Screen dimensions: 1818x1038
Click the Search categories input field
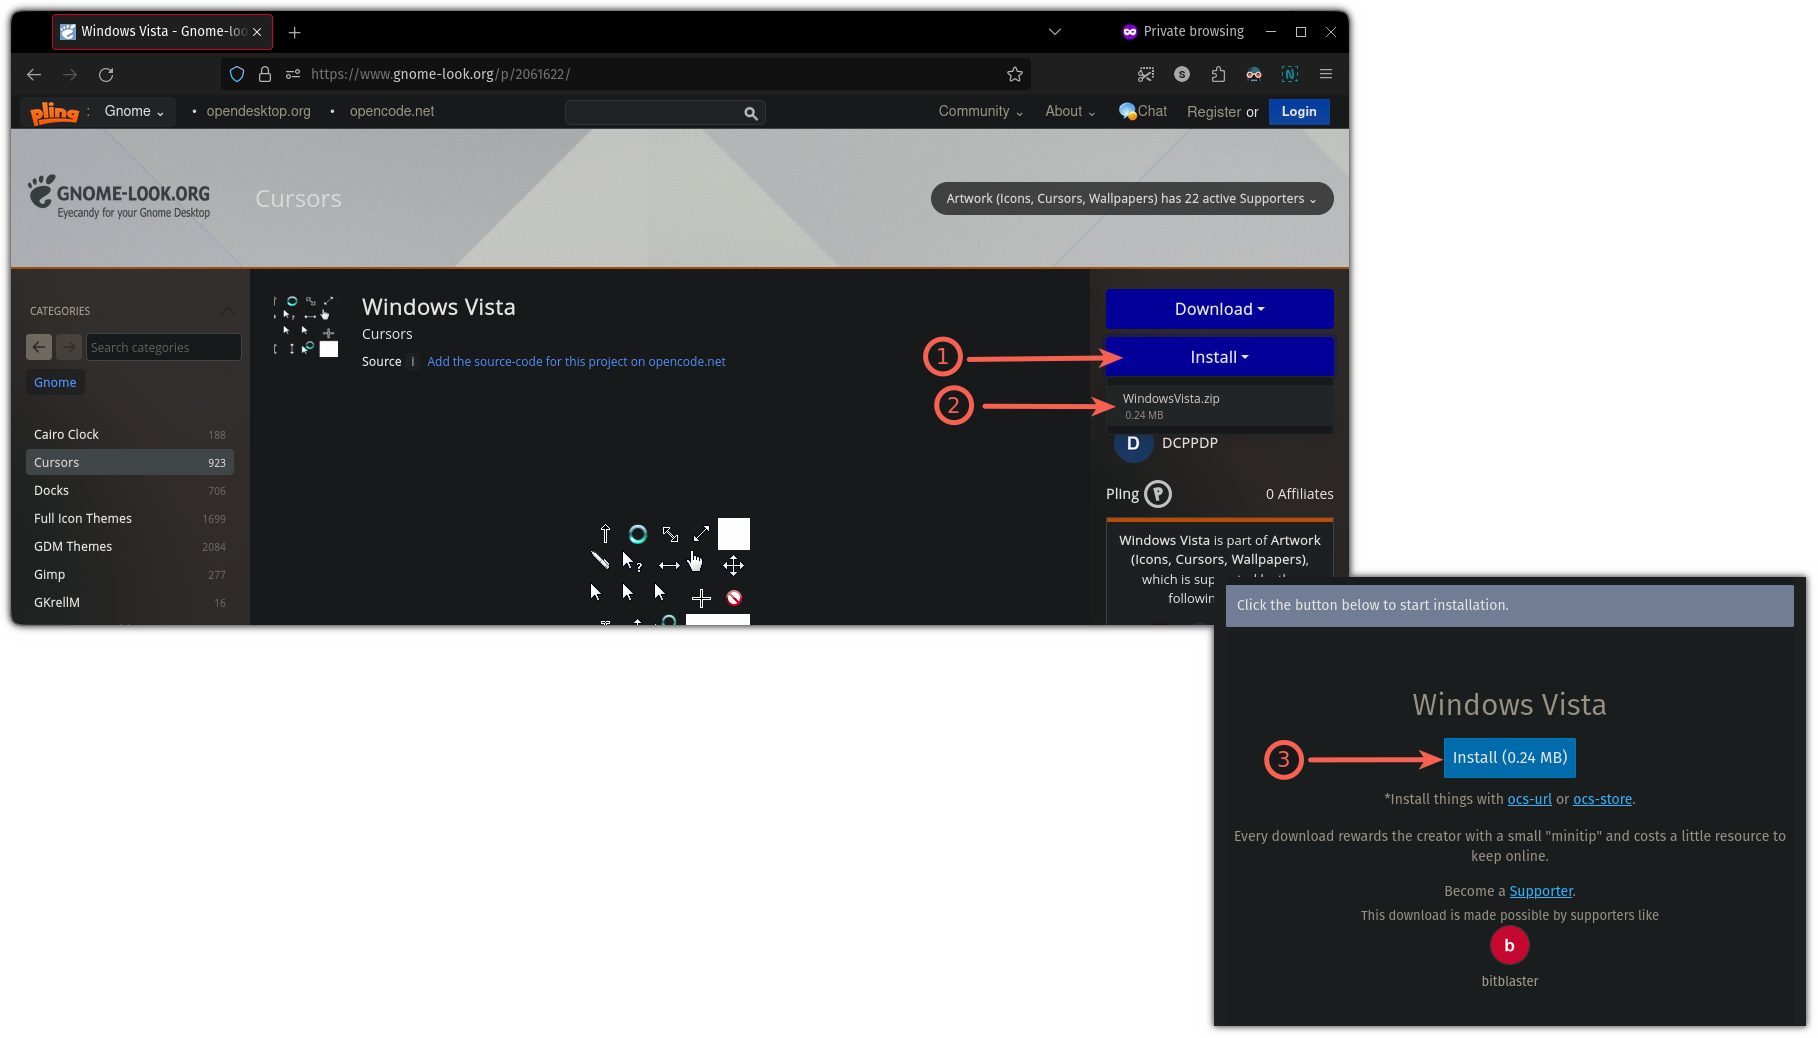point(163,347)
